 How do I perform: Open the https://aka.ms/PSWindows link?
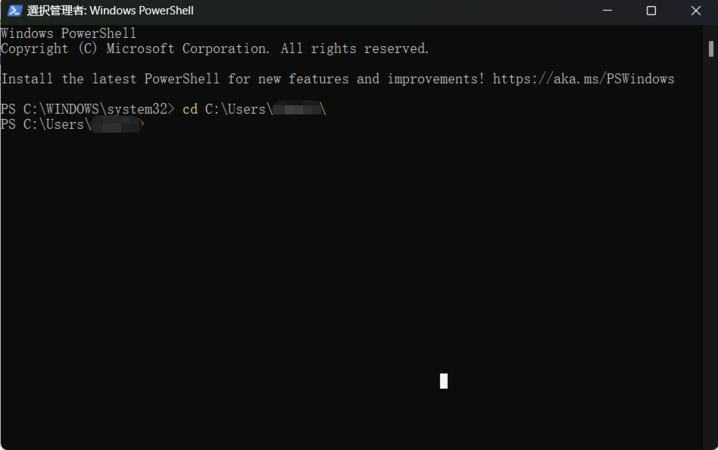click(583, 79)
